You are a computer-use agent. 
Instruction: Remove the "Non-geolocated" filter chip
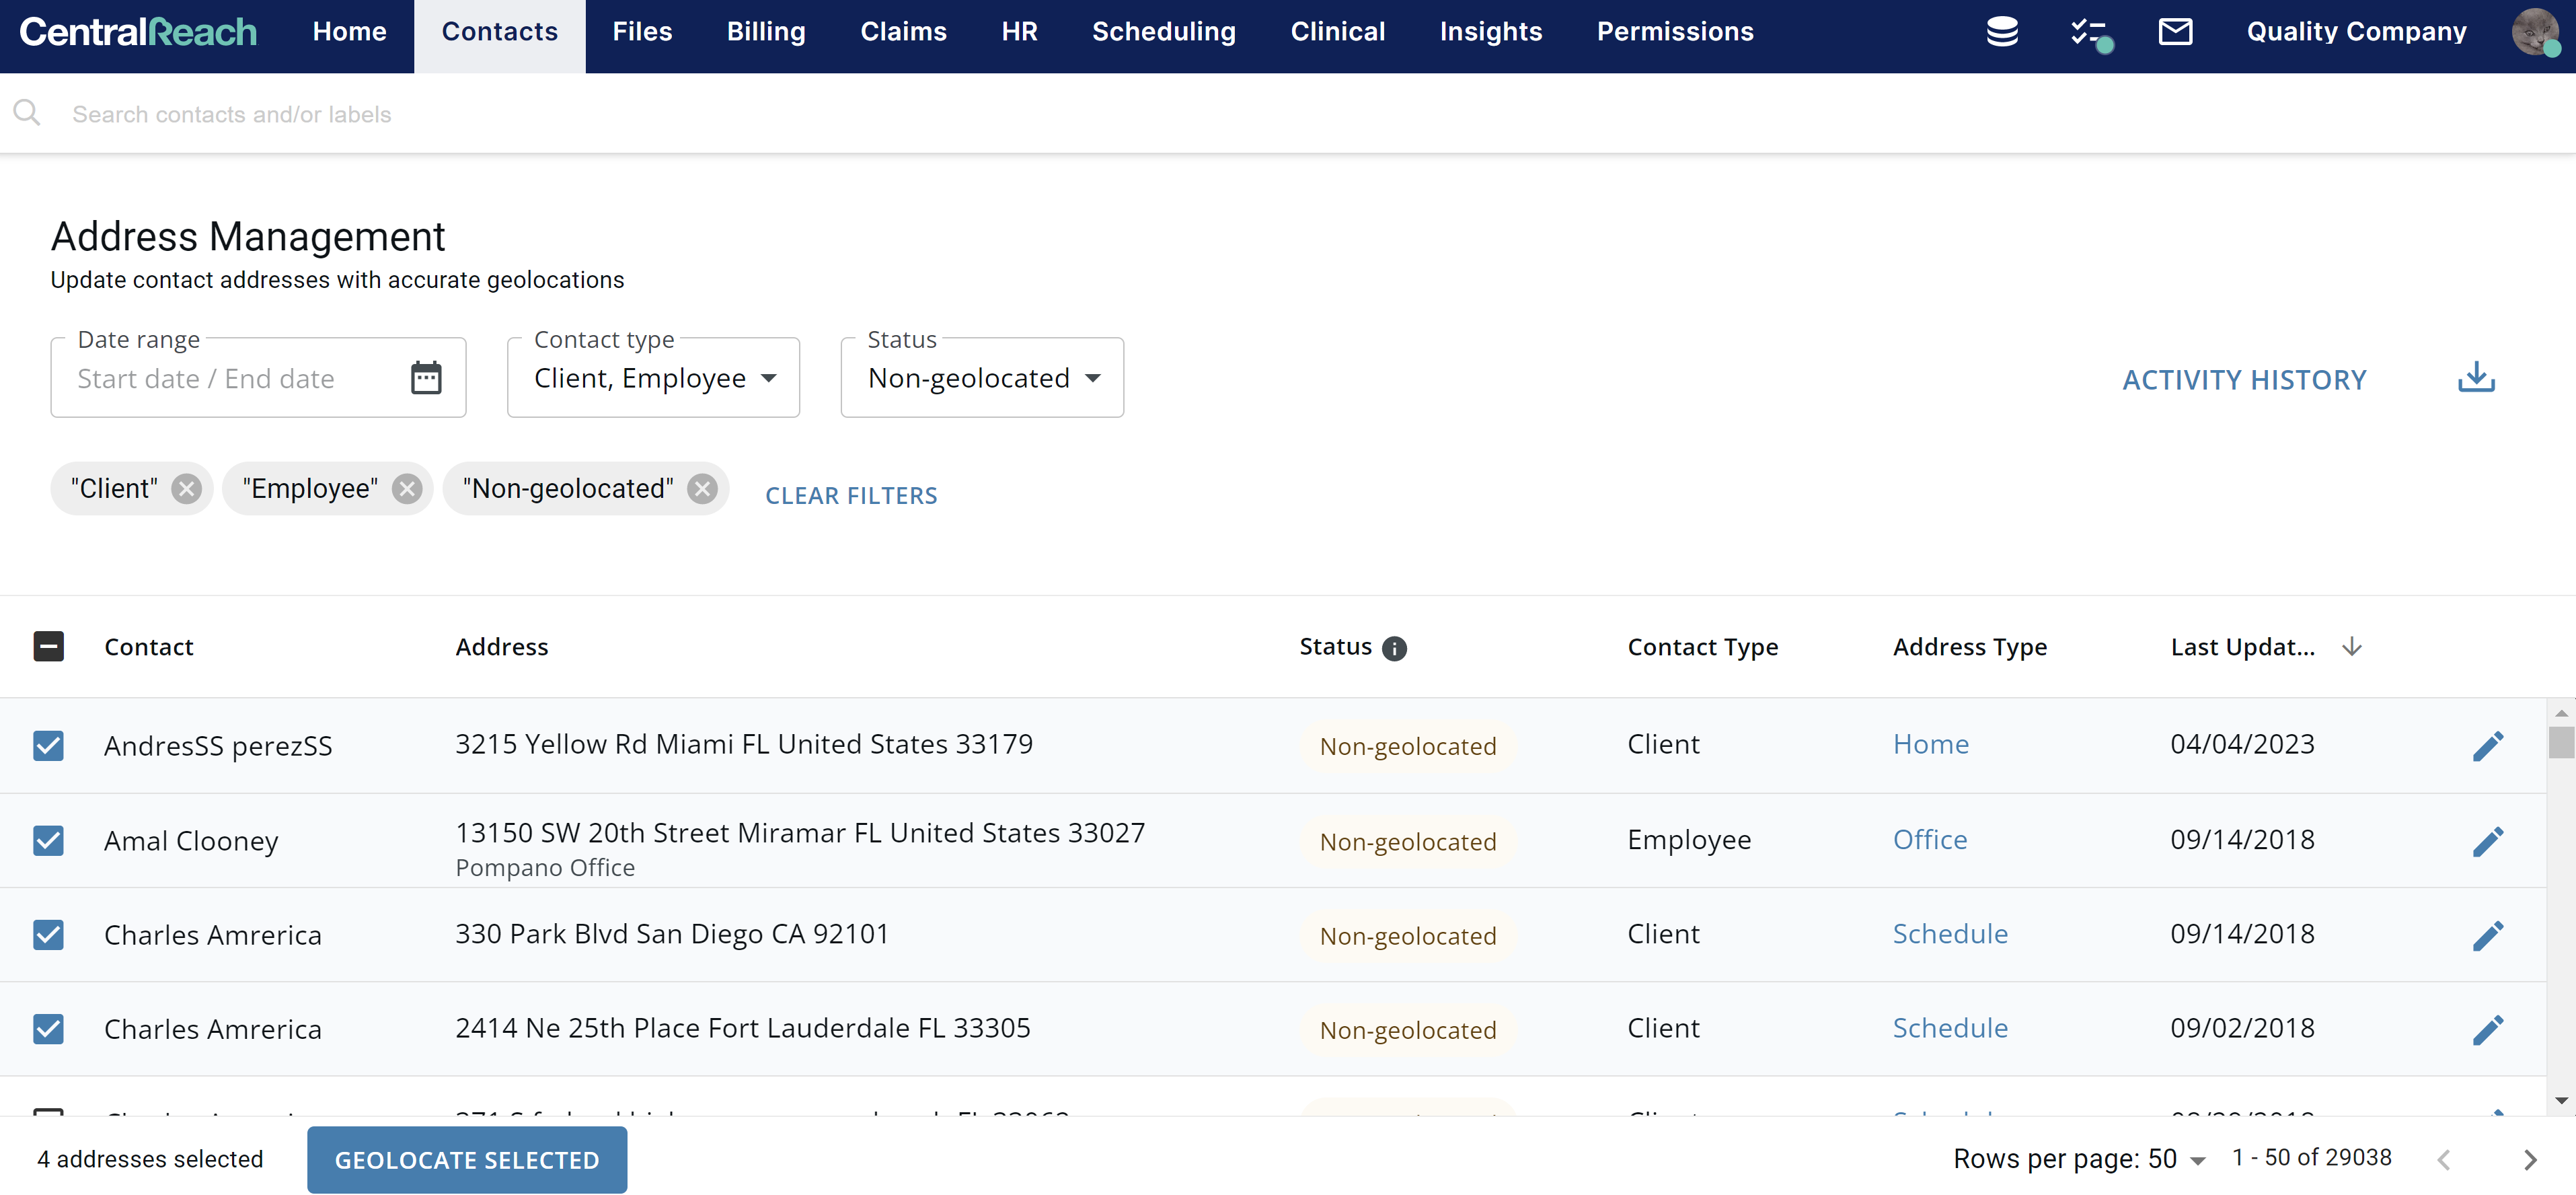click(x=703, y=489)
